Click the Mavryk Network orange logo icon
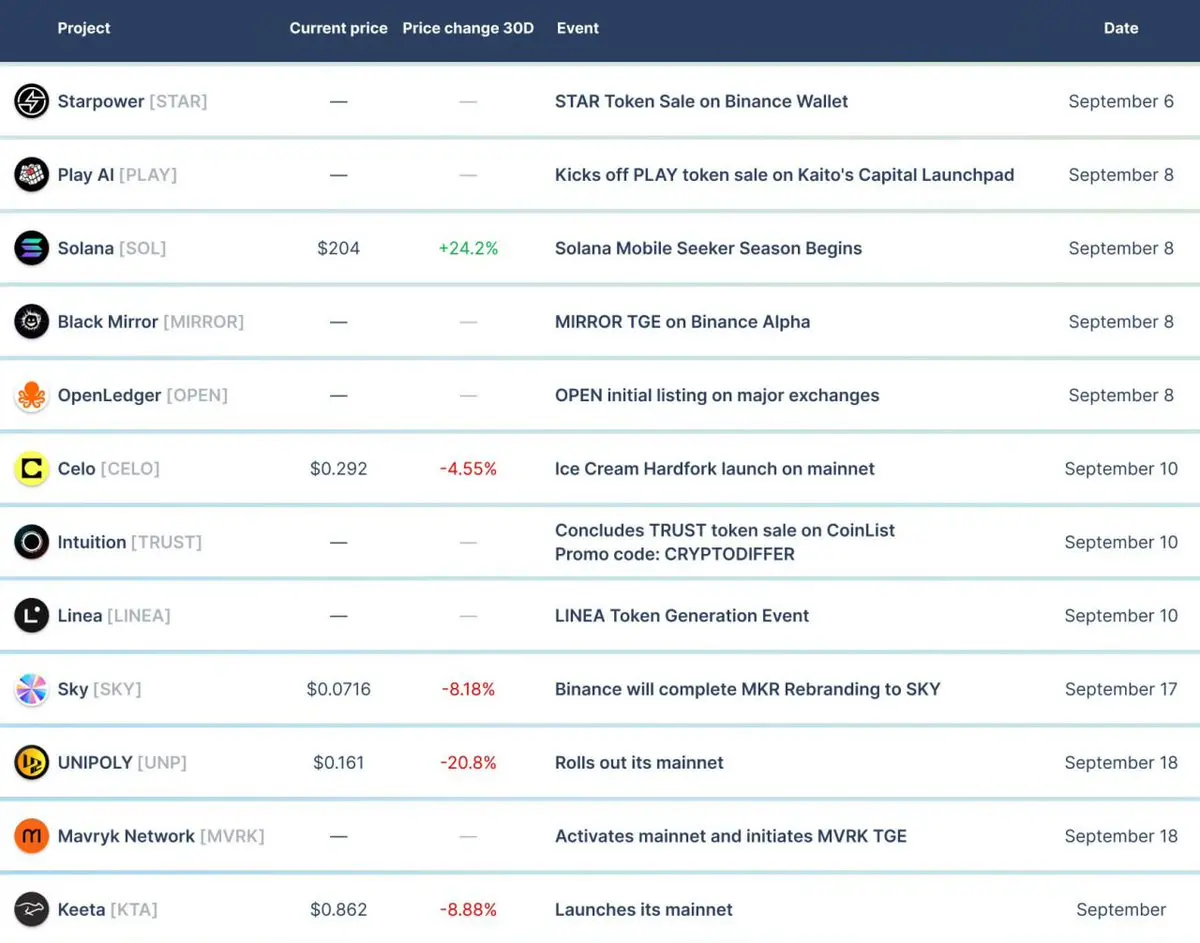Image resolution: width=1200 pixels, height=943 pixels. (32, 836)
